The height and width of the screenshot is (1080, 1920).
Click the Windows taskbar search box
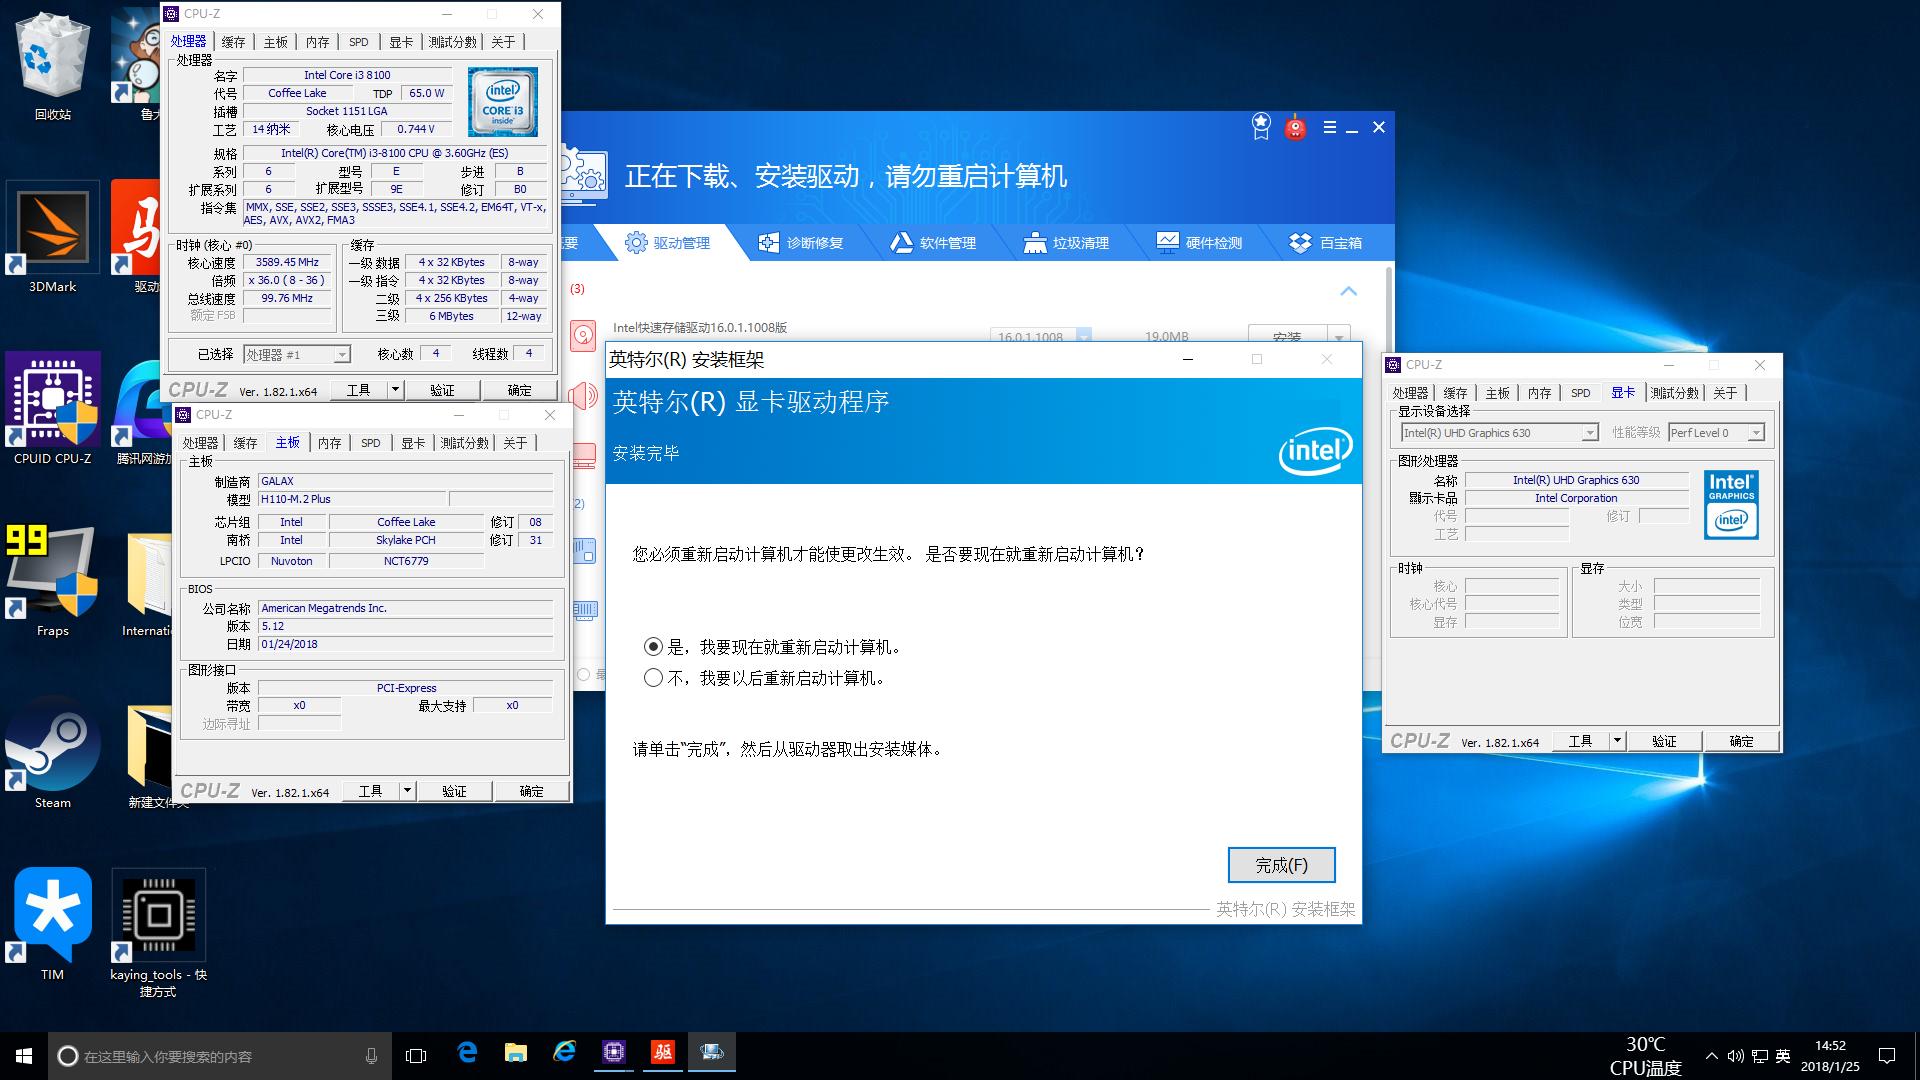point(200,1055)
